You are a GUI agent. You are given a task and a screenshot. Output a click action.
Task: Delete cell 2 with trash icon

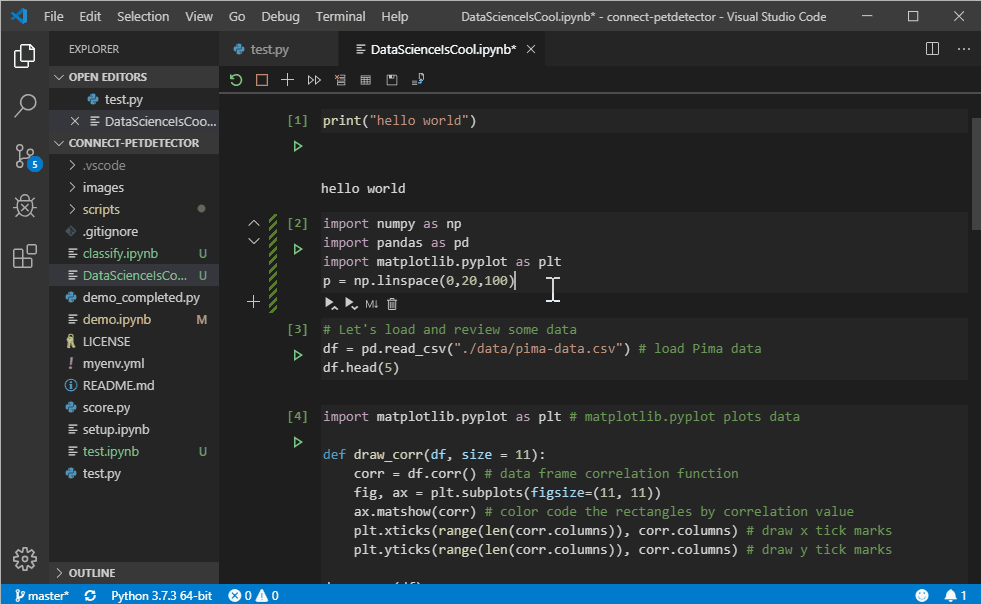point(392,303)
